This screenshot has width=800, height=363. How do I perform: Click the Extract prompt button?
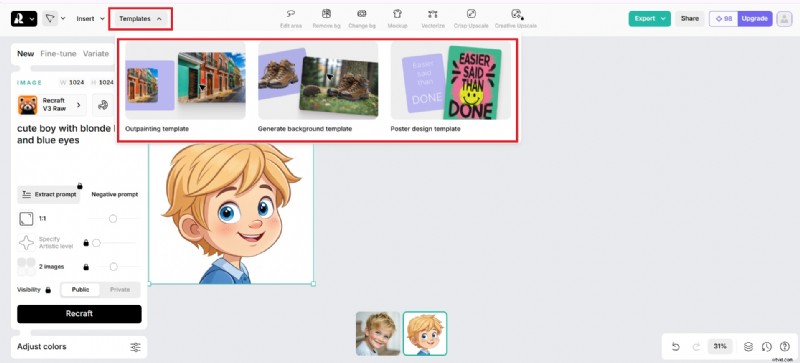click(x=49, y=195)
